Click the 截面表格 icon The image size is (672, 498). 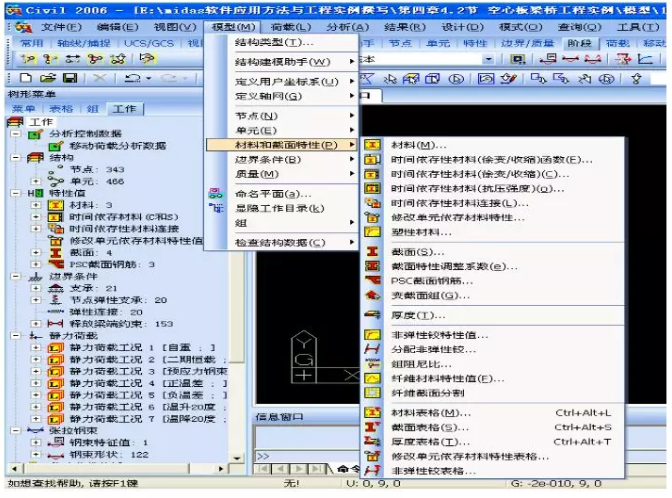[372, 427]
